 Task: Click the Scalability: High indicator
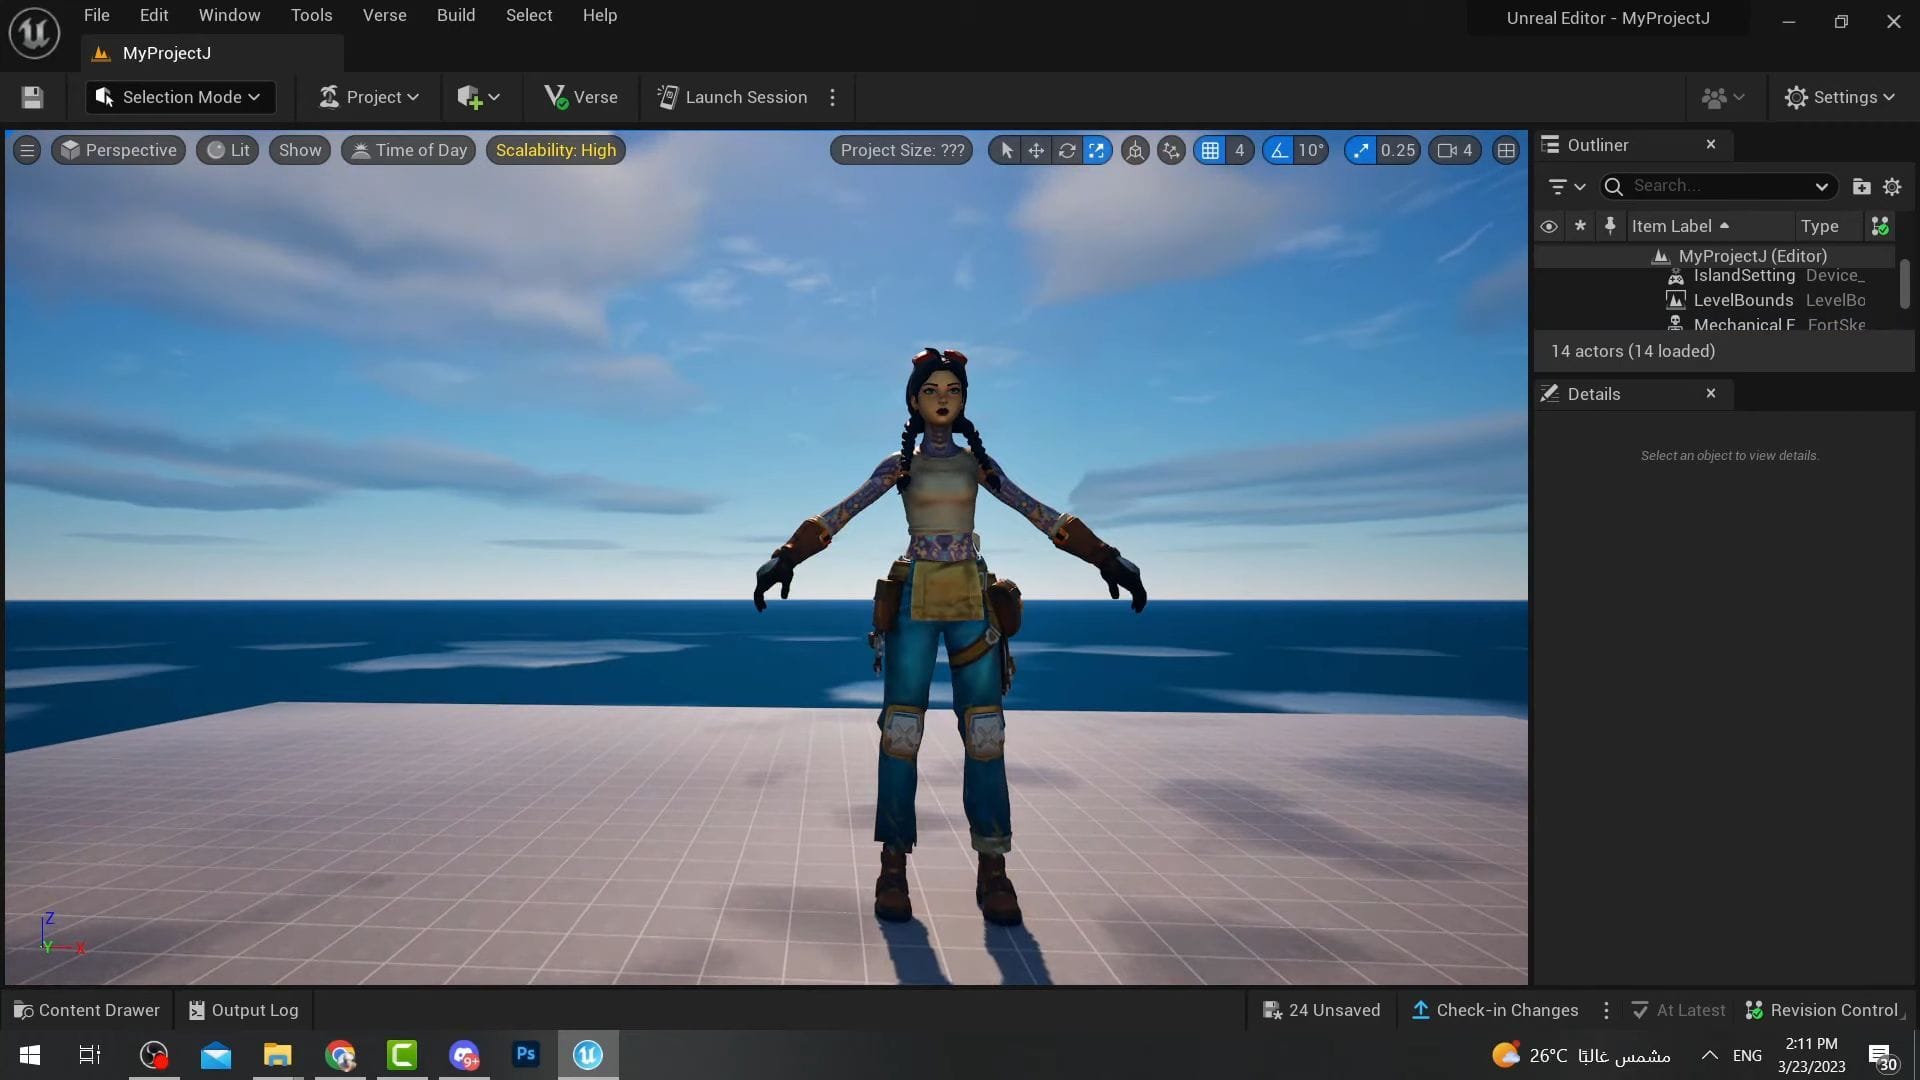[x=555, y=150]
